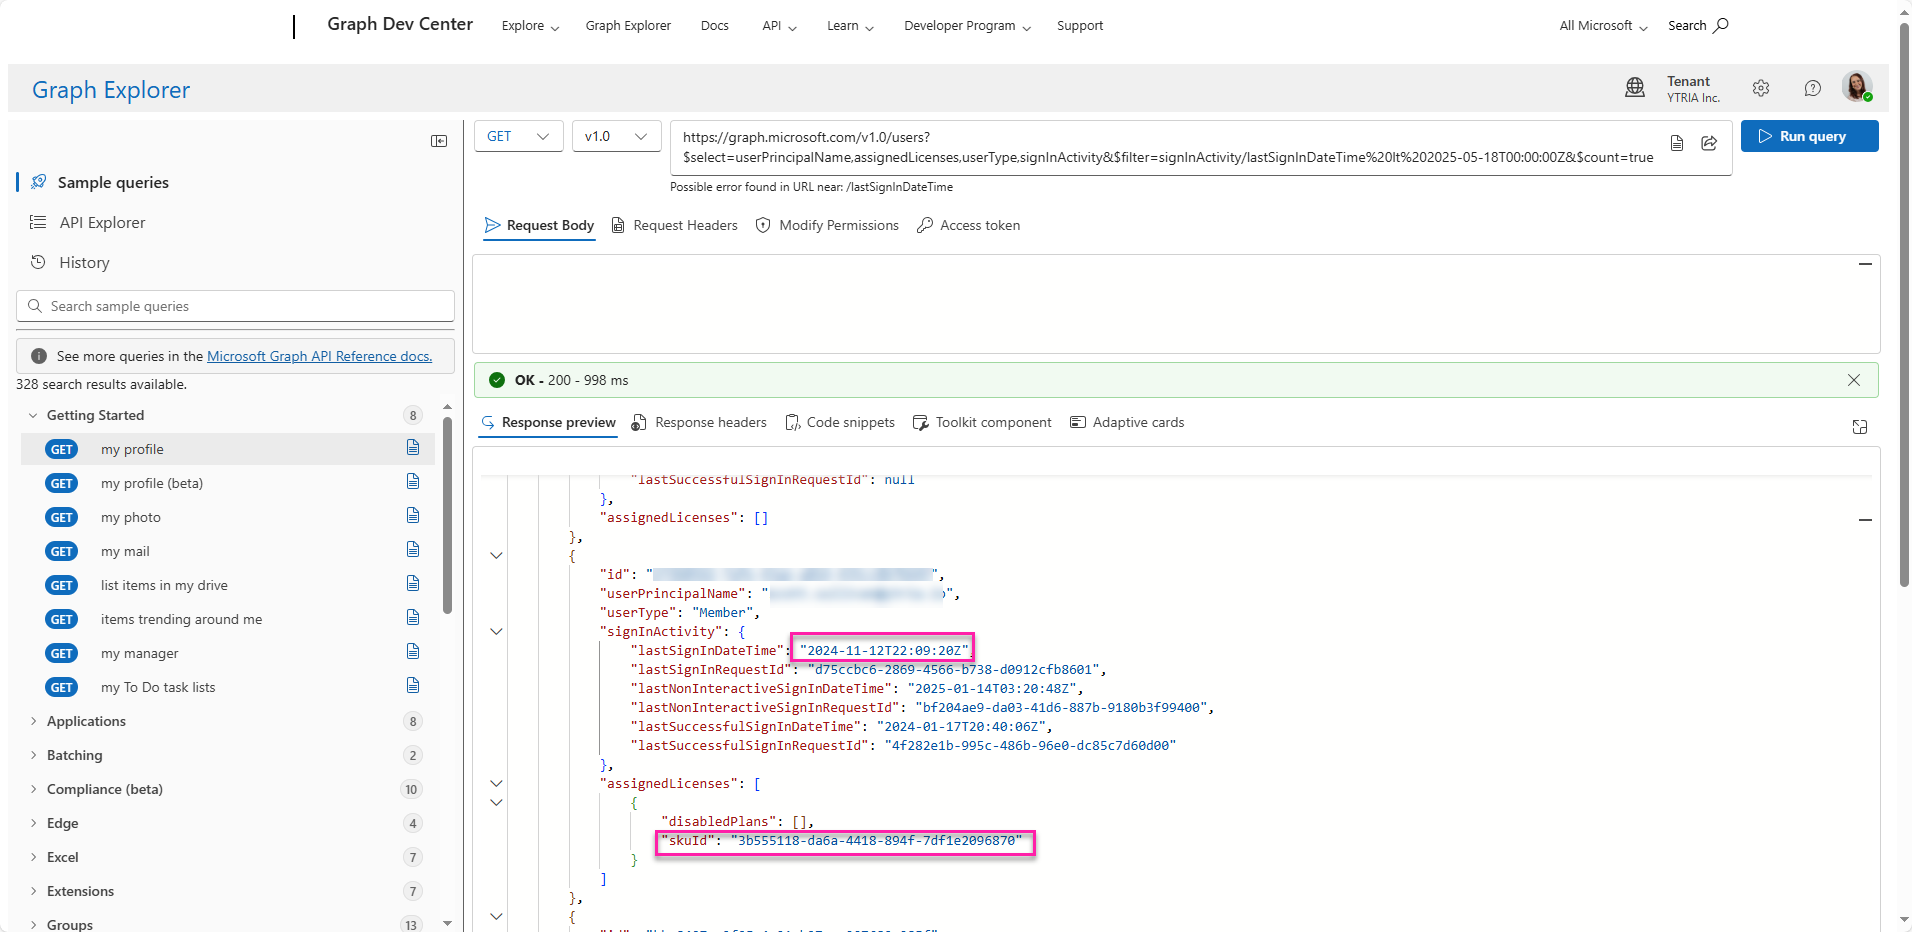Open docs icon for 'items trending around me'
Viewport: 1912px width, 932px height.
coord(413,618)
